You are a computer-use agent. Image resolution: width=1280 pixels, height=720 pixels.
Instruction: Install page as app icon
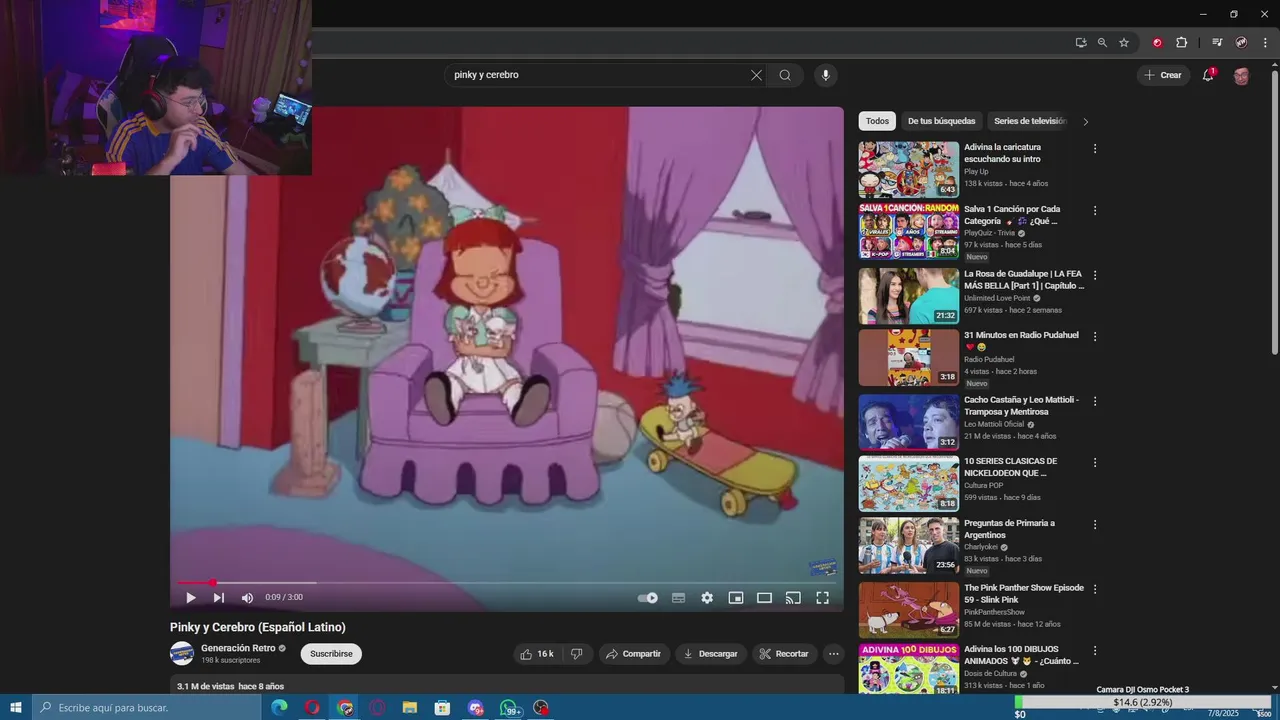pyautogui.click(x=1081, y=43)
